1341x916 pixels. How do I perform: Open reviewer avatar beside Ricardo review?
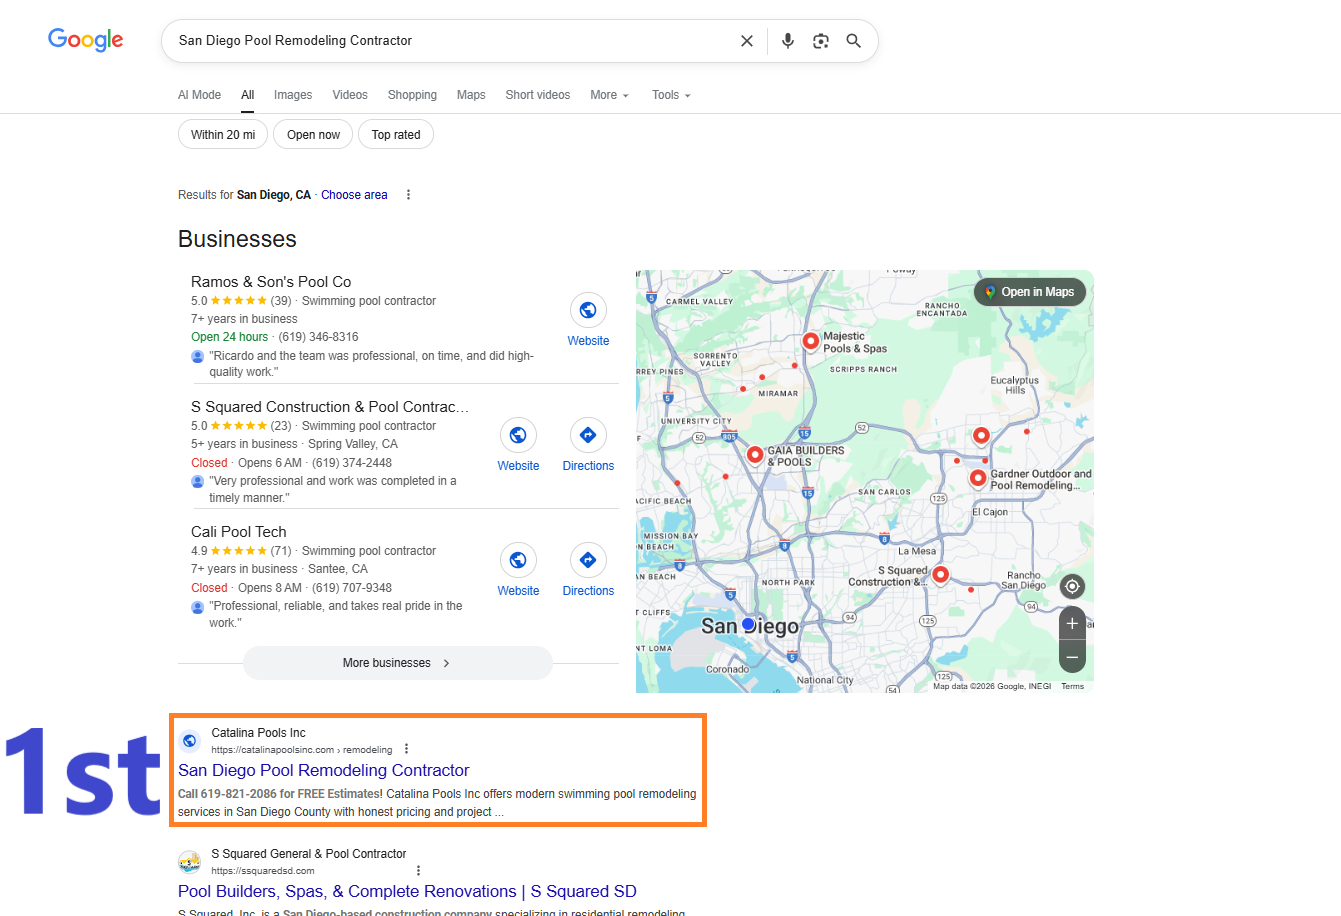[x=197, y=356]
